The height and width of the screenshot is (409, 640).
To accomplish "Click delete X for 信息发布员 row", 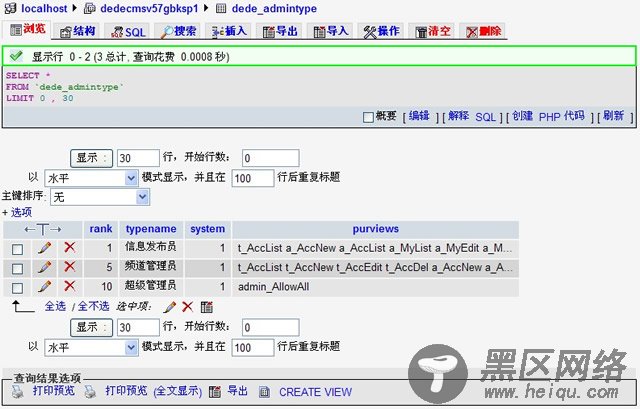I will tap(70, 247).
